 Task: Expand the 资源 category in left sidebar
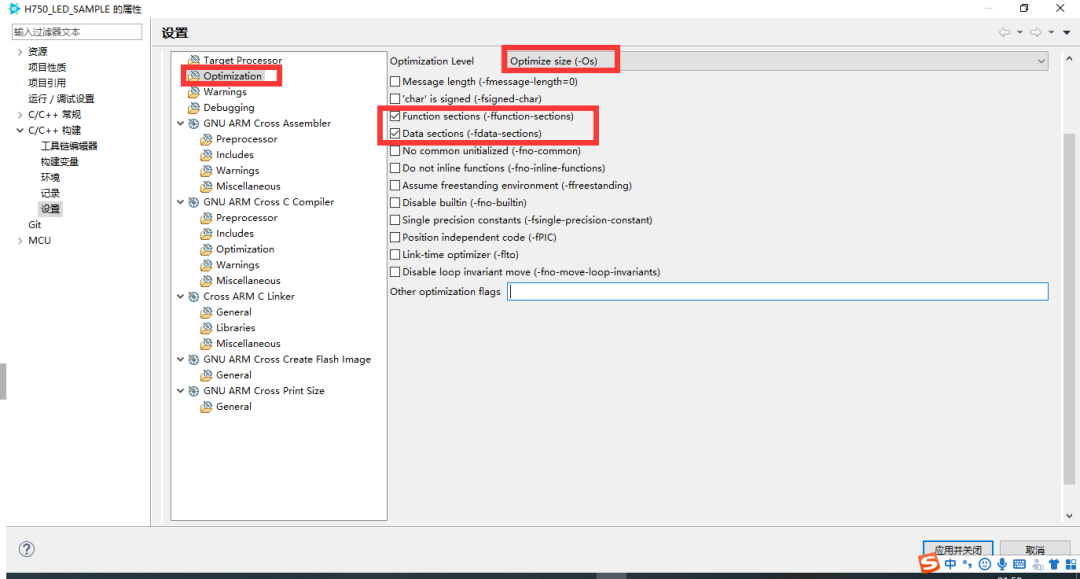click(x=20, y=52)
